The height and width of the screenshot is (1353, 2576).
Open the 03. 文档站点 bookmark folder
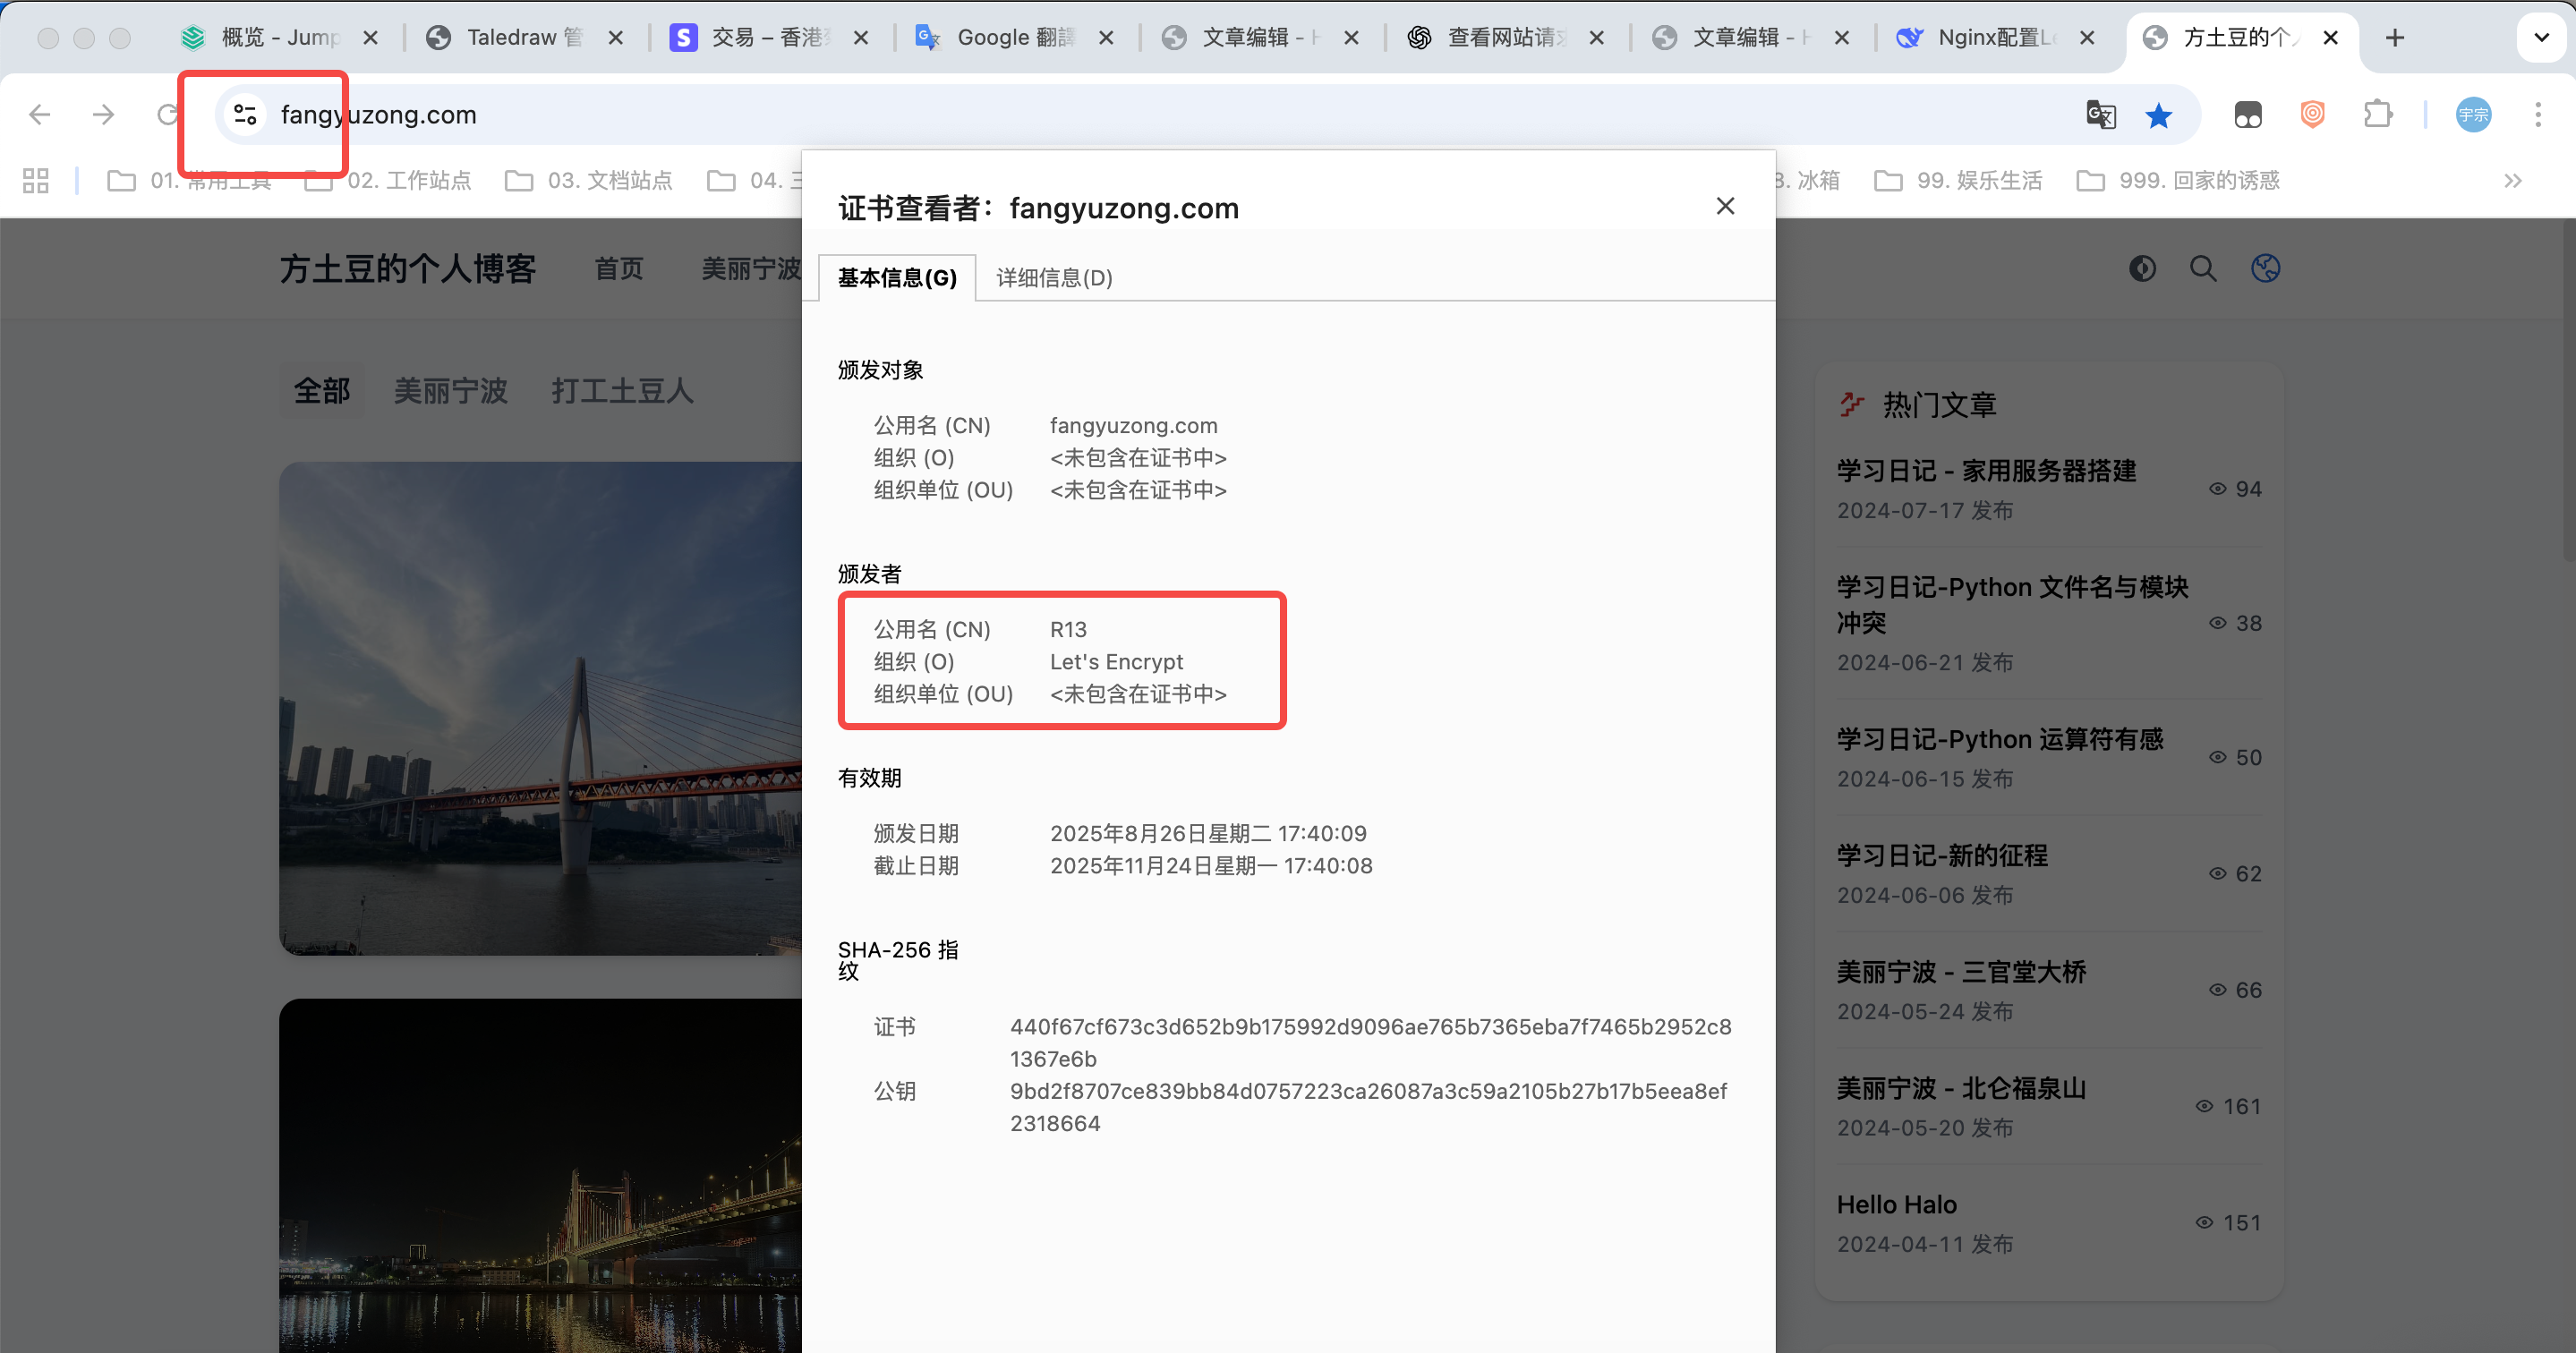coord(589,181)
